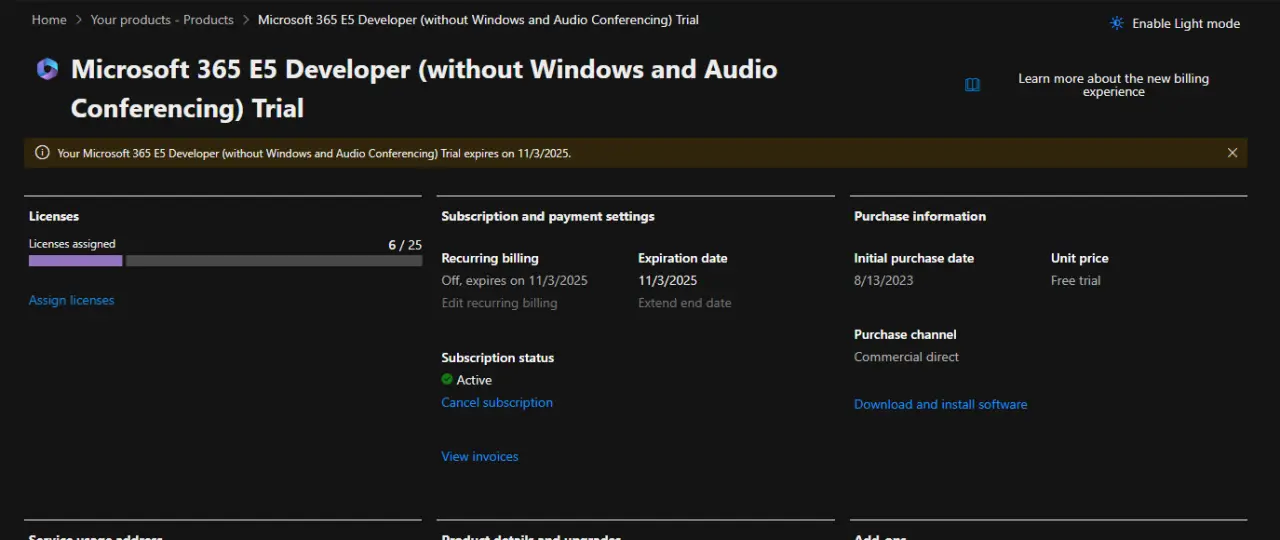Go to Home breadcrumb

click(x=49, y=20)
